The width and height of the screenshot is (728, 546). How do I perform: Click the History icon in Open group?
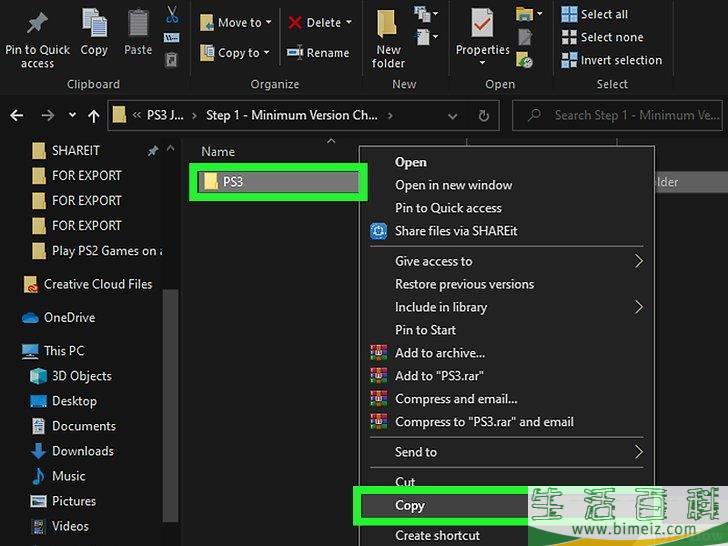pyautogui.click(x=525, y=59)
